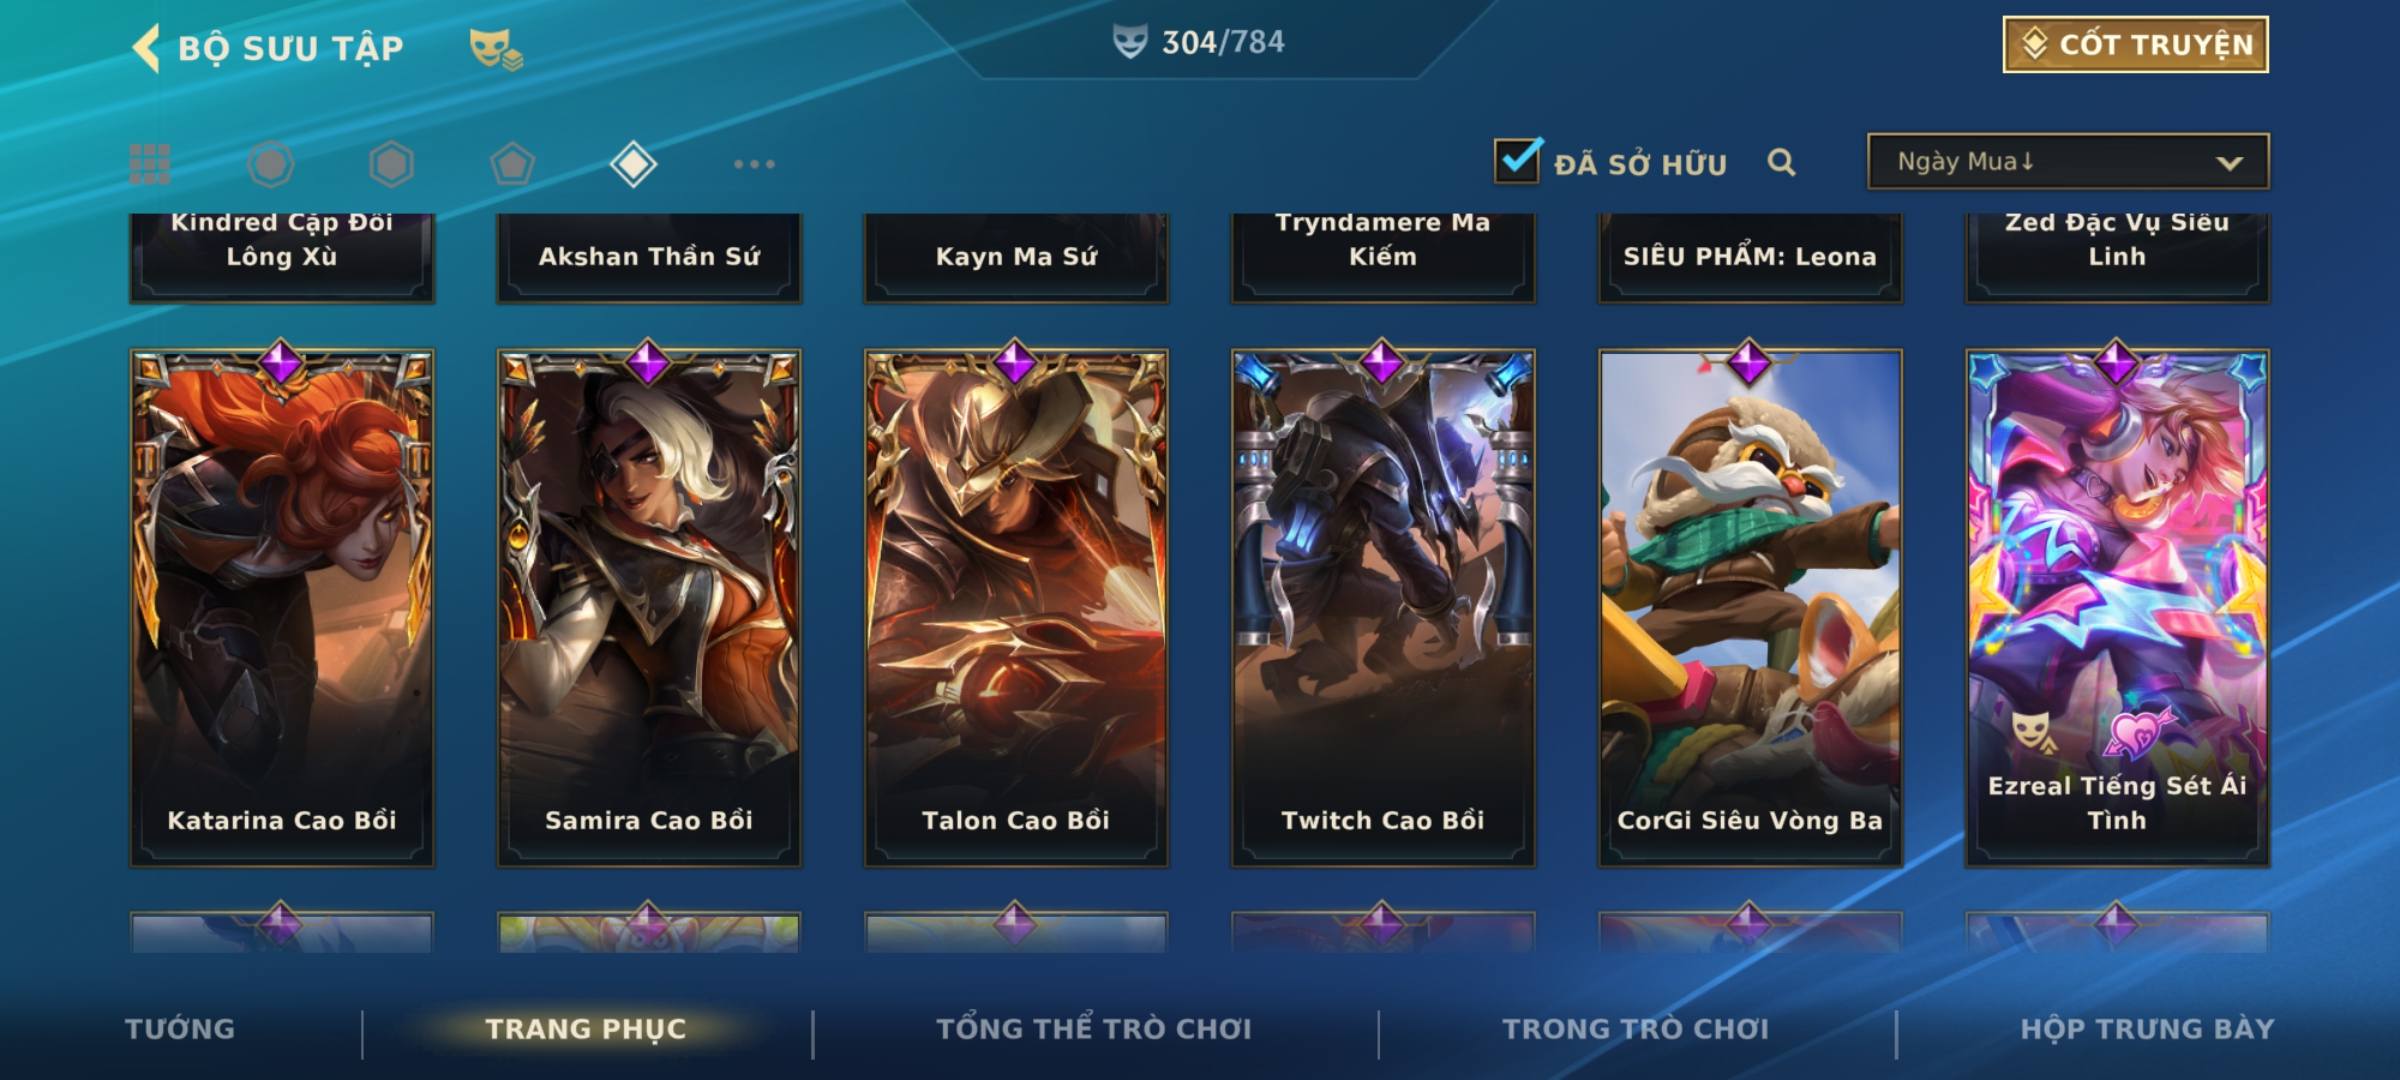Open more filters via three dots
Viewport: 2400px width, 1080px height.
point(754,164)
